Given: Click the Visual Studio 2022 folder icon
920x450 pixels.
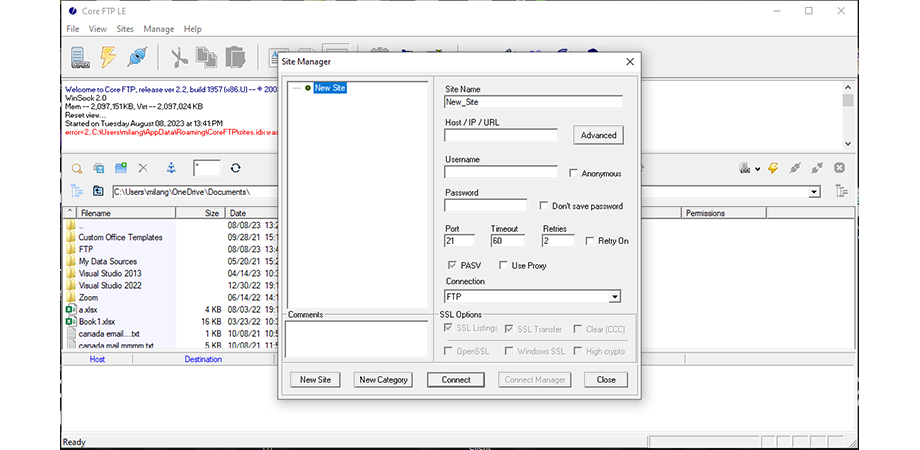Looking at the screenshot, I should click(x=70, y=285).
